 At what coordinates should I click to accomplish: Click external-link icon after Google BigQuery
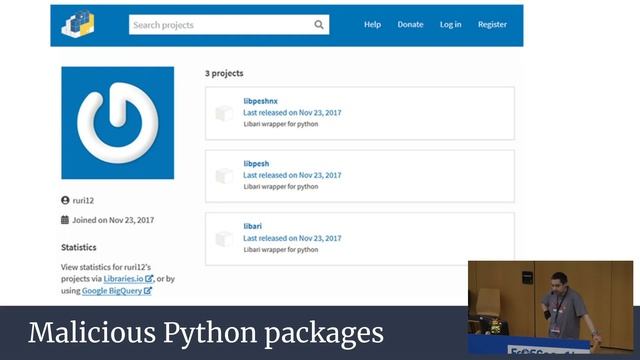148,291
